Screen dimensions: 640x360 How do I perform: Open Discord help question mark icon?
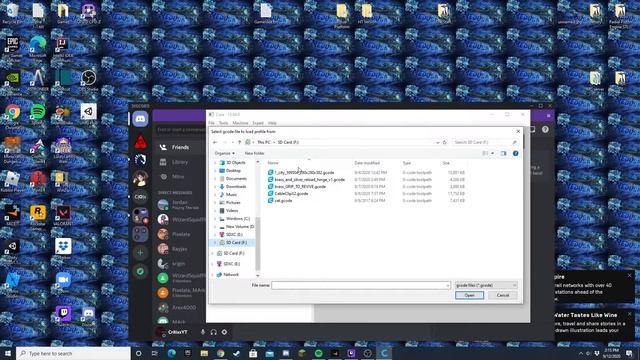(545, 130)
